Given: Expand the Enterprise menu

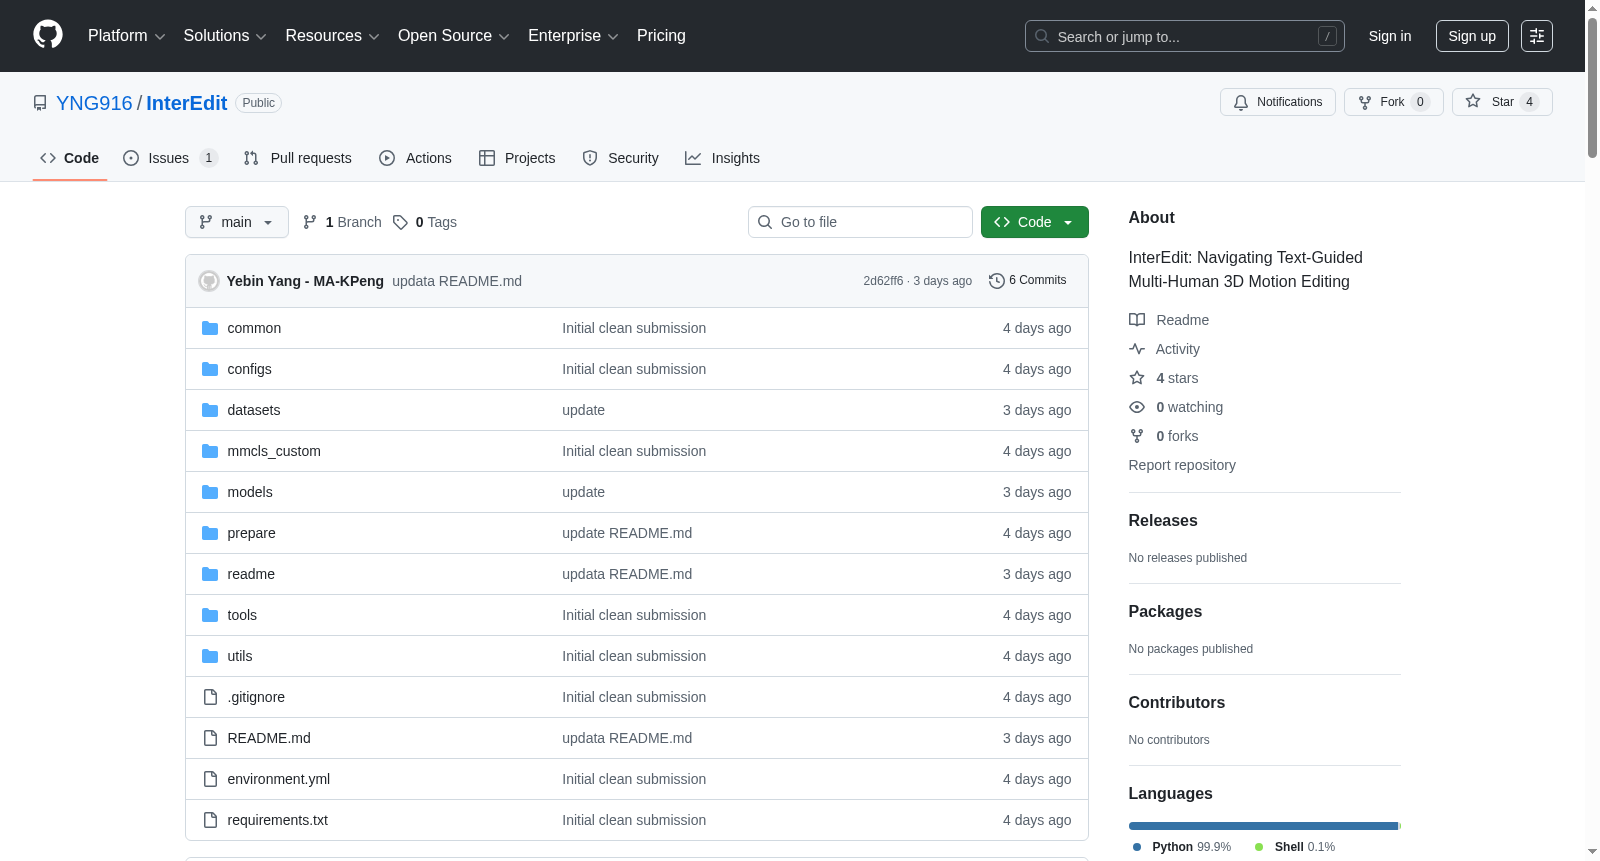Looking at the screenshot, I should [574, 36].
